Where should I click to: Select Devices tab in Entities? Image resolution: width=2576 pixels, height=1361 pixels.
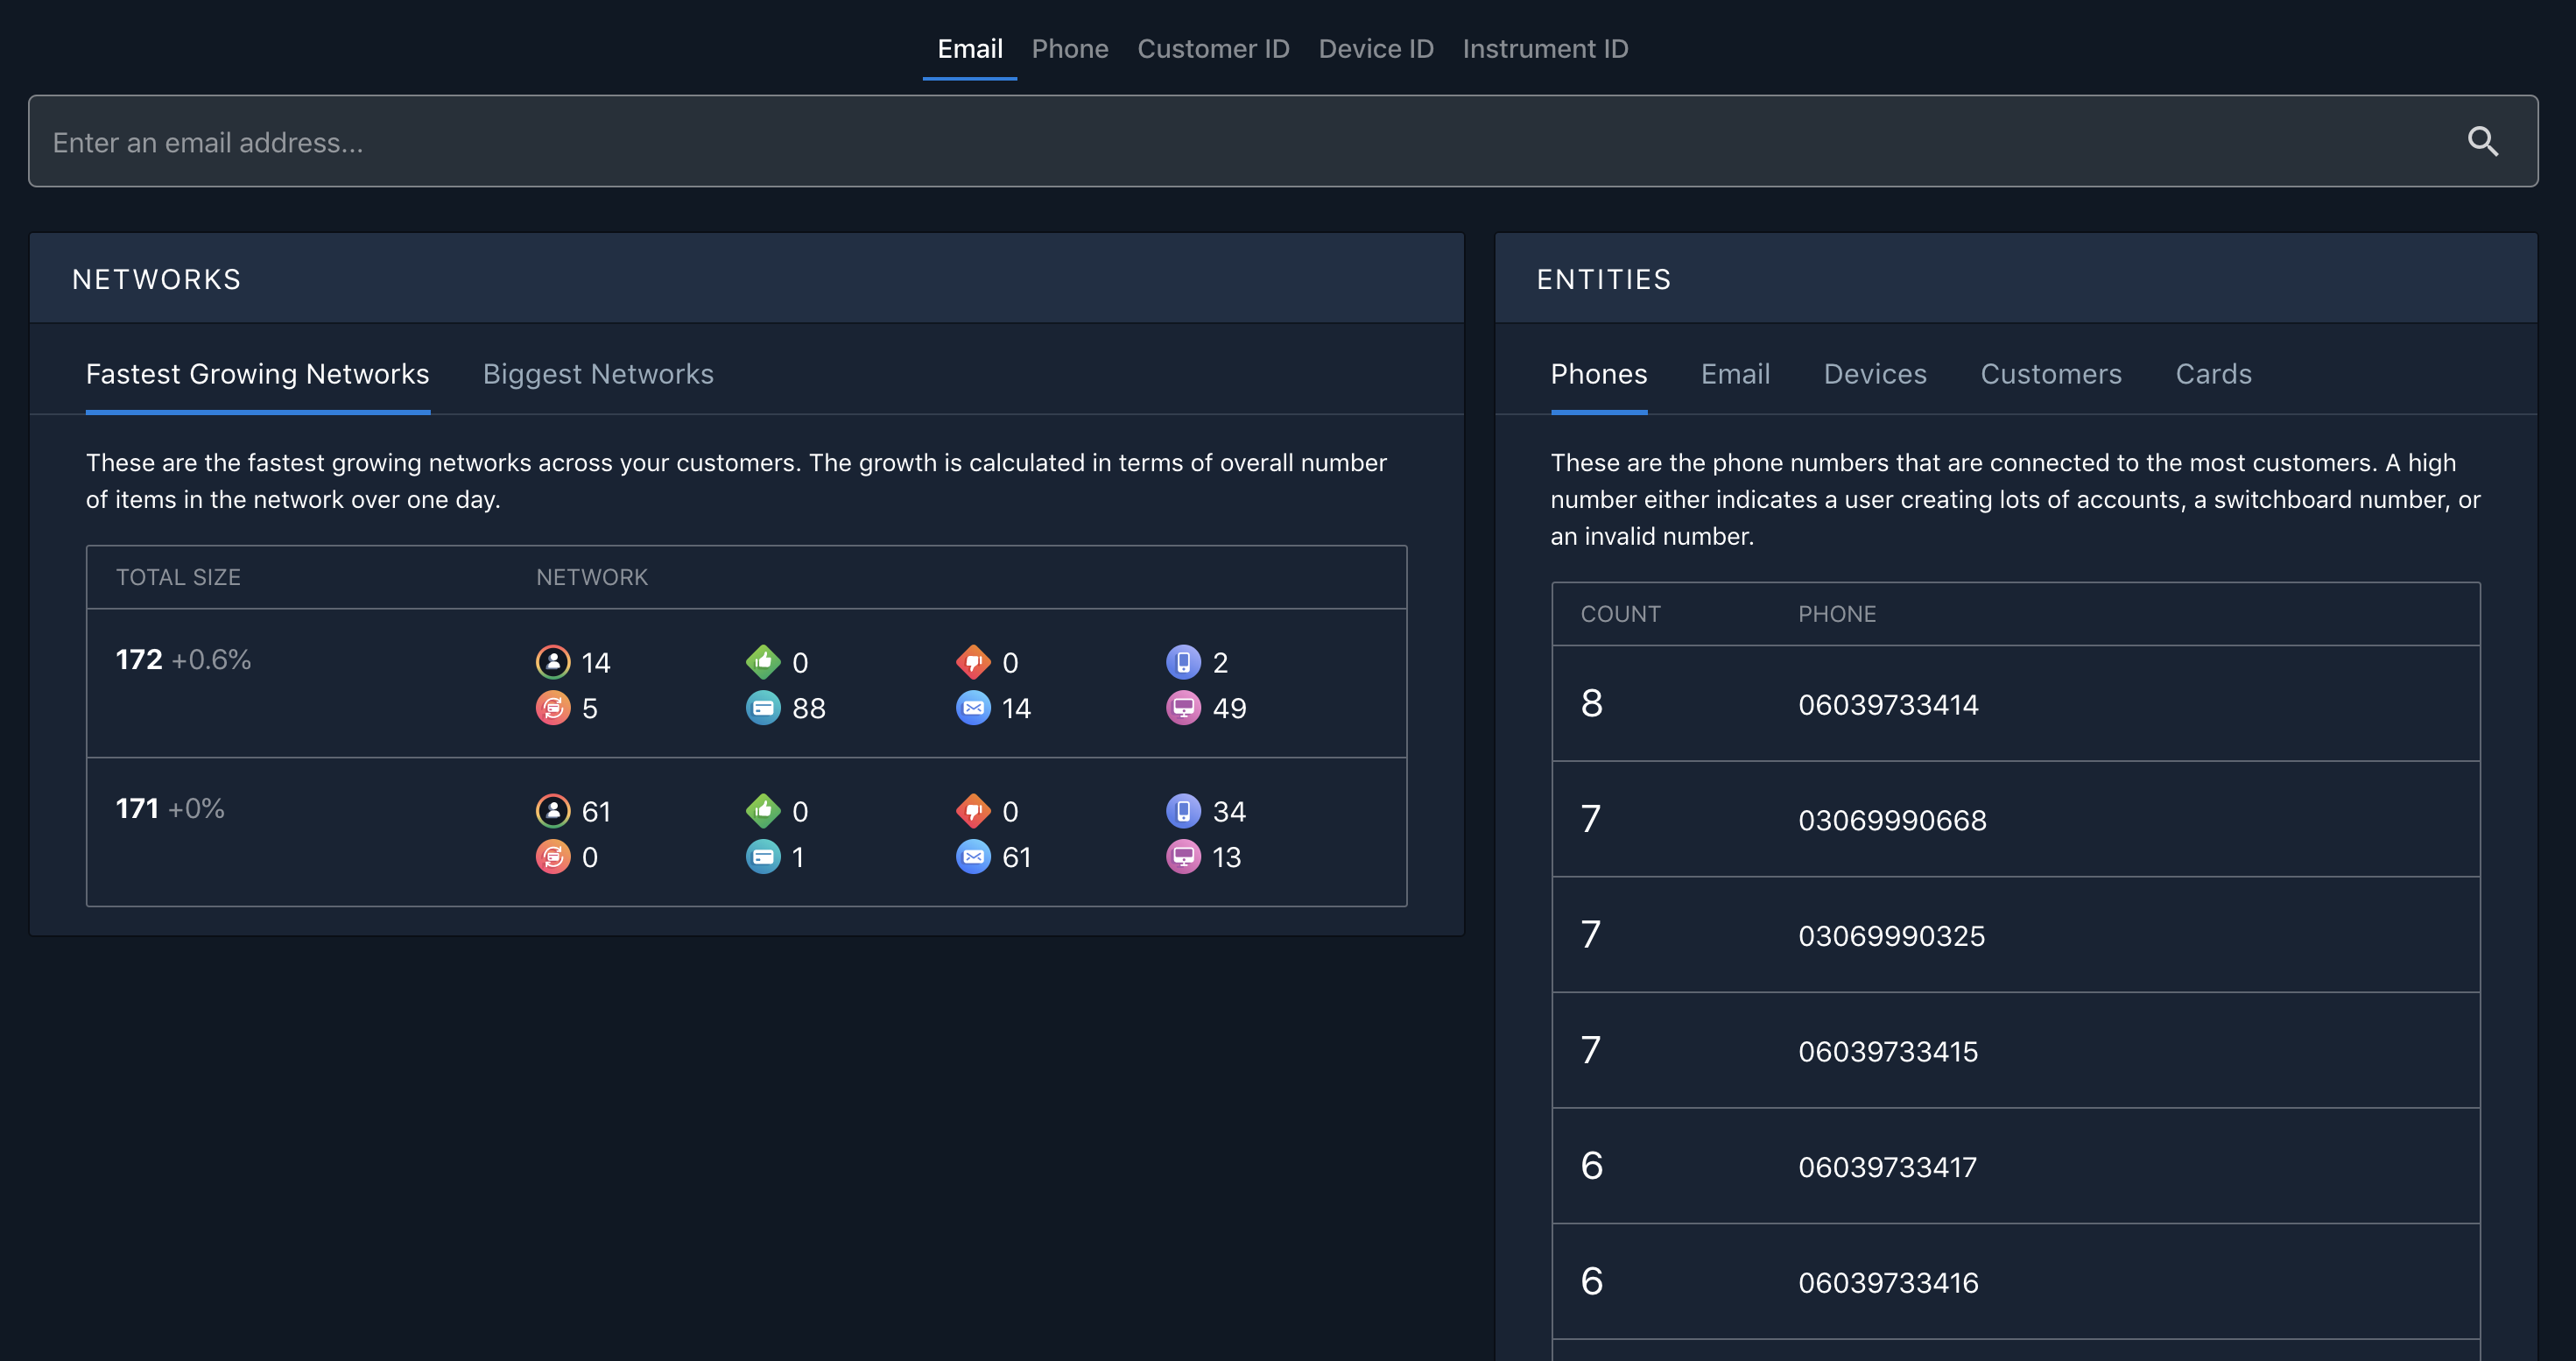point(1874,374)
